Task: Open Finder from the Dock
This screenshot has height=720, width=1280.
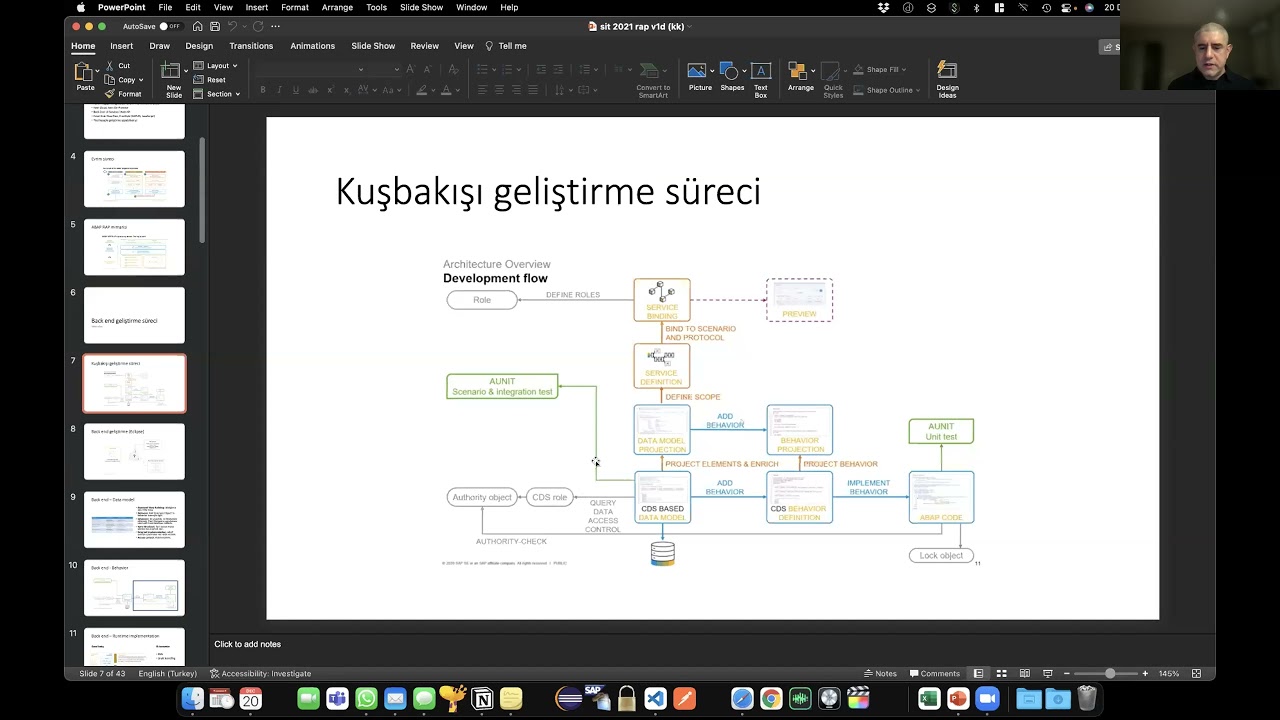Action: (192, 699)
